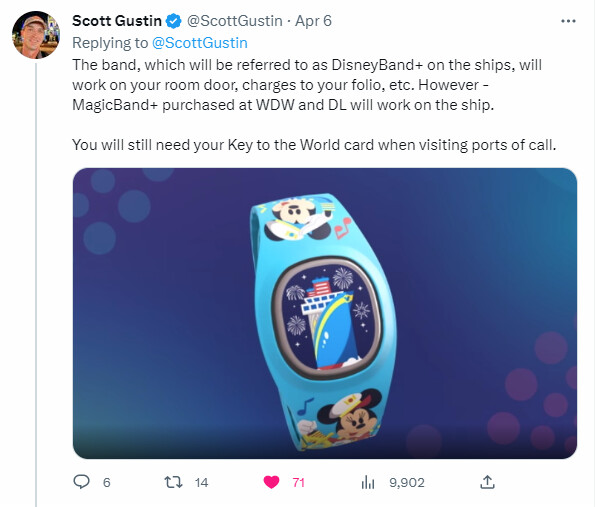The image size is (595, 507).
Task: Follow the Replying to @ScottGustin mention
Action: (200, 43)
